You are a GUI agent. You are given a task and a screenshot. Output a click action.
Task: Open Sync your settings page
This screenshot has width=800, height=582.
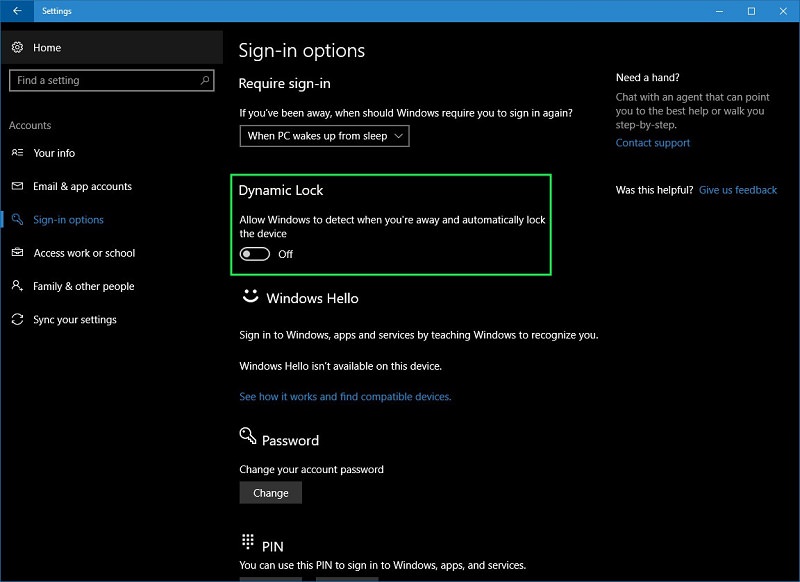[75, 320]
